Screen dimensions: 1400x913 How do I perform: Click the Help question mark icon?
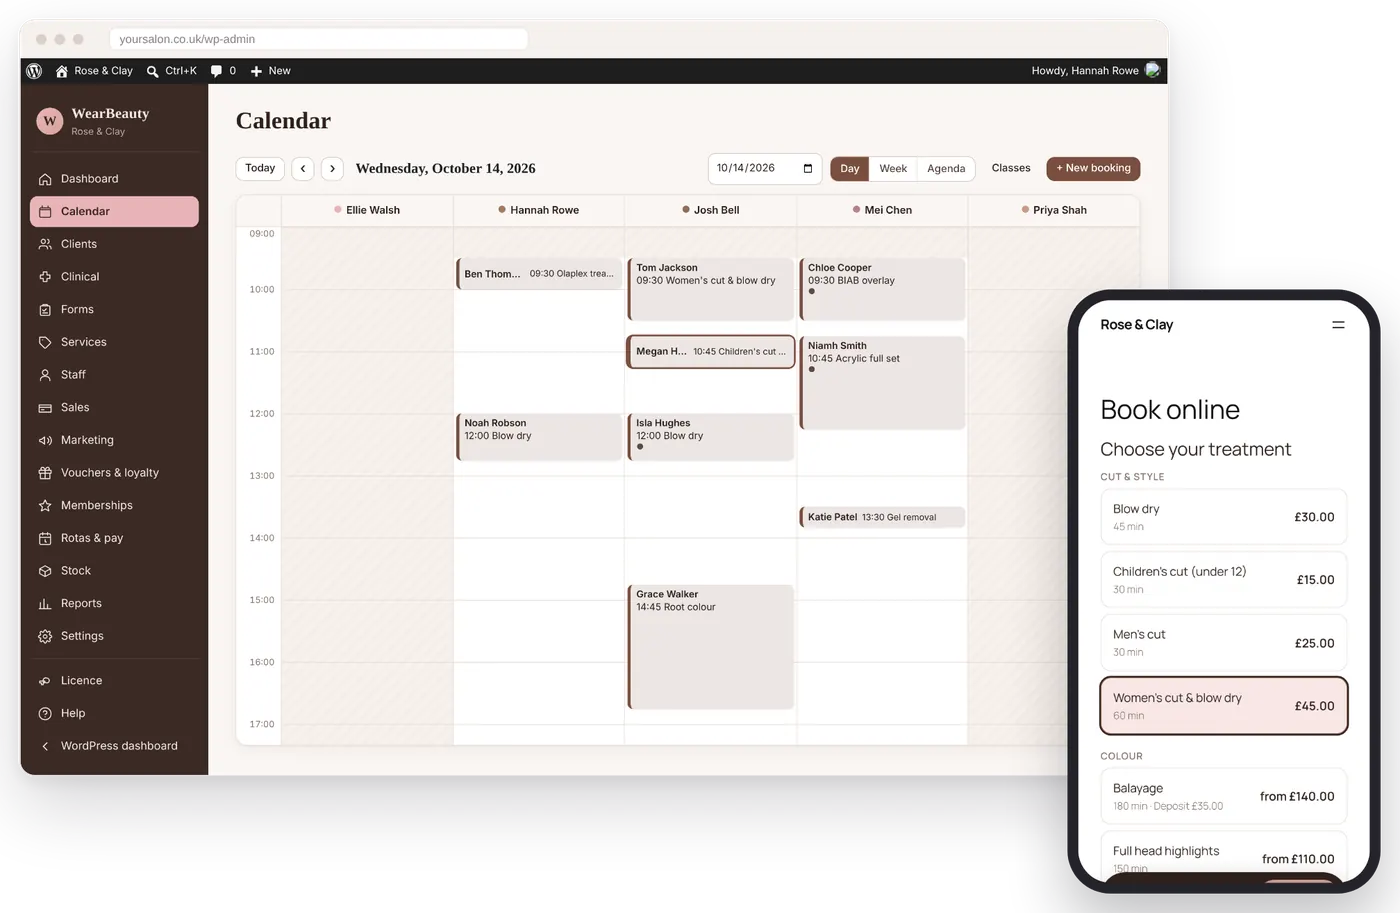pos(45,714)
